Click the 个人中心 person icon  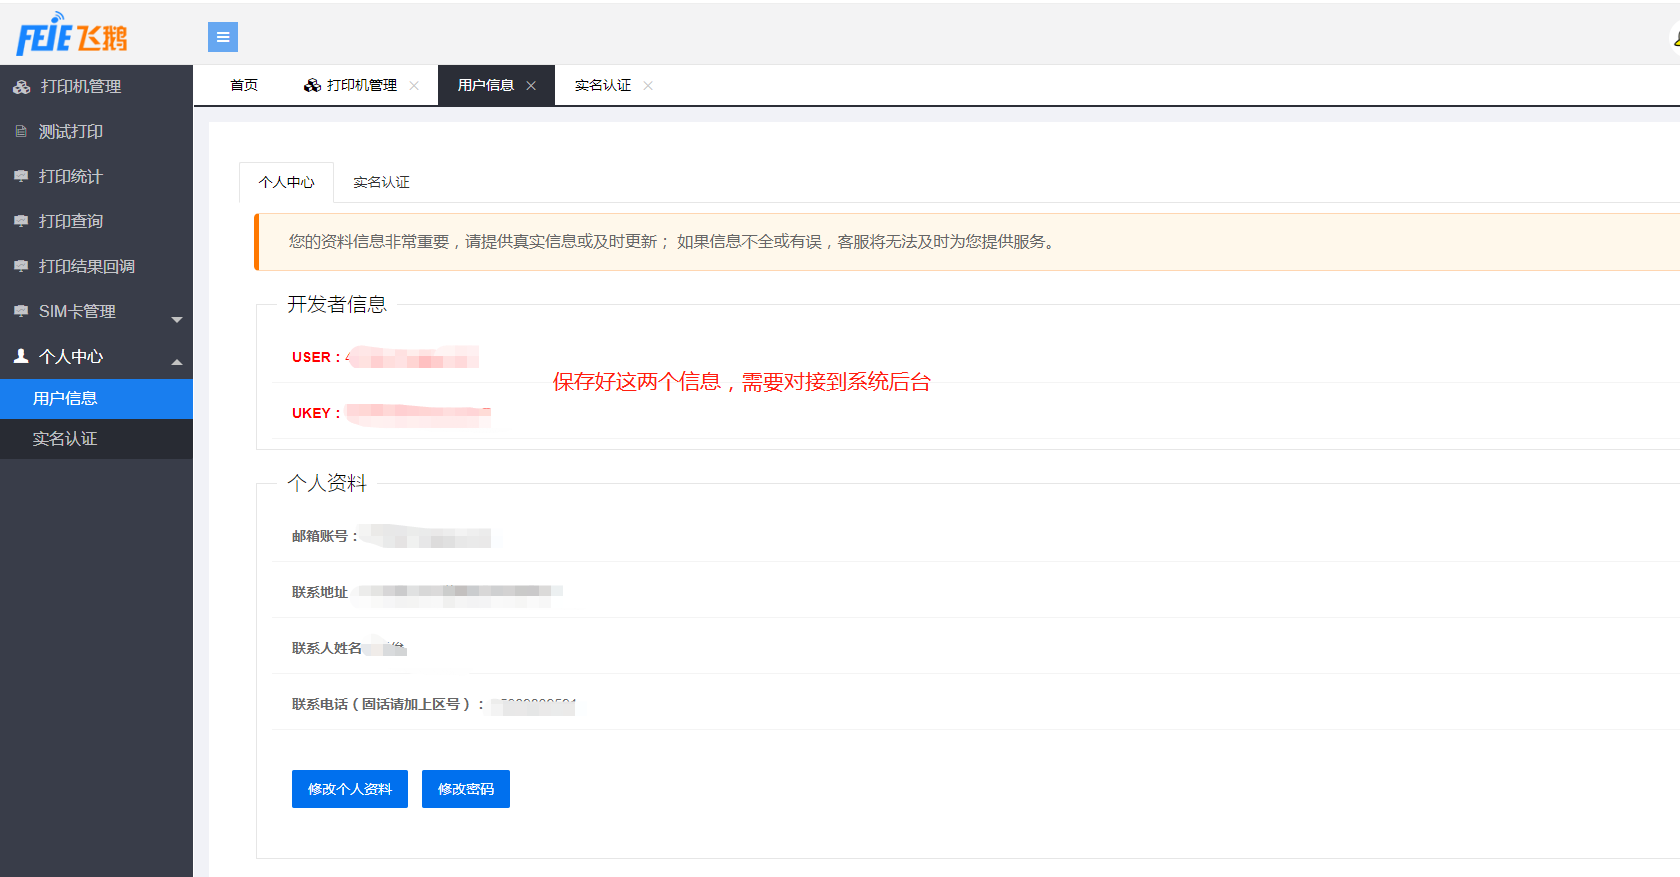[21, 356]
